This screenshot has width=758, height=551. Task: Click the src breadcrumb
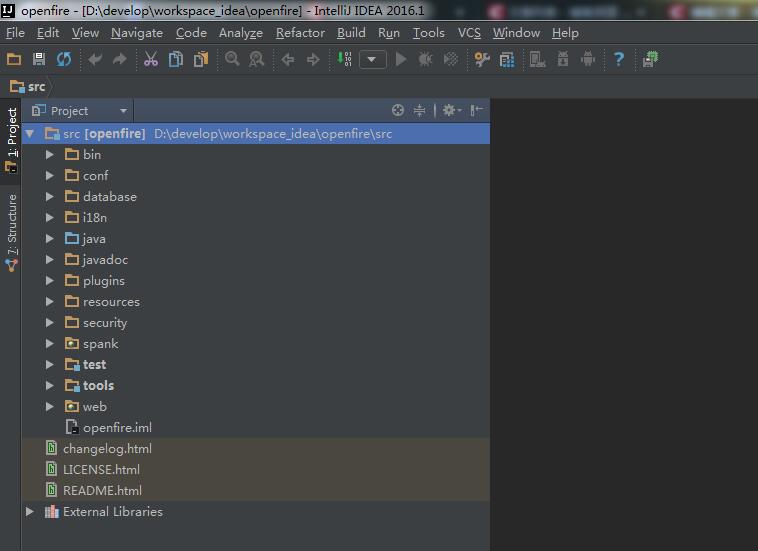tap(28, 87)
